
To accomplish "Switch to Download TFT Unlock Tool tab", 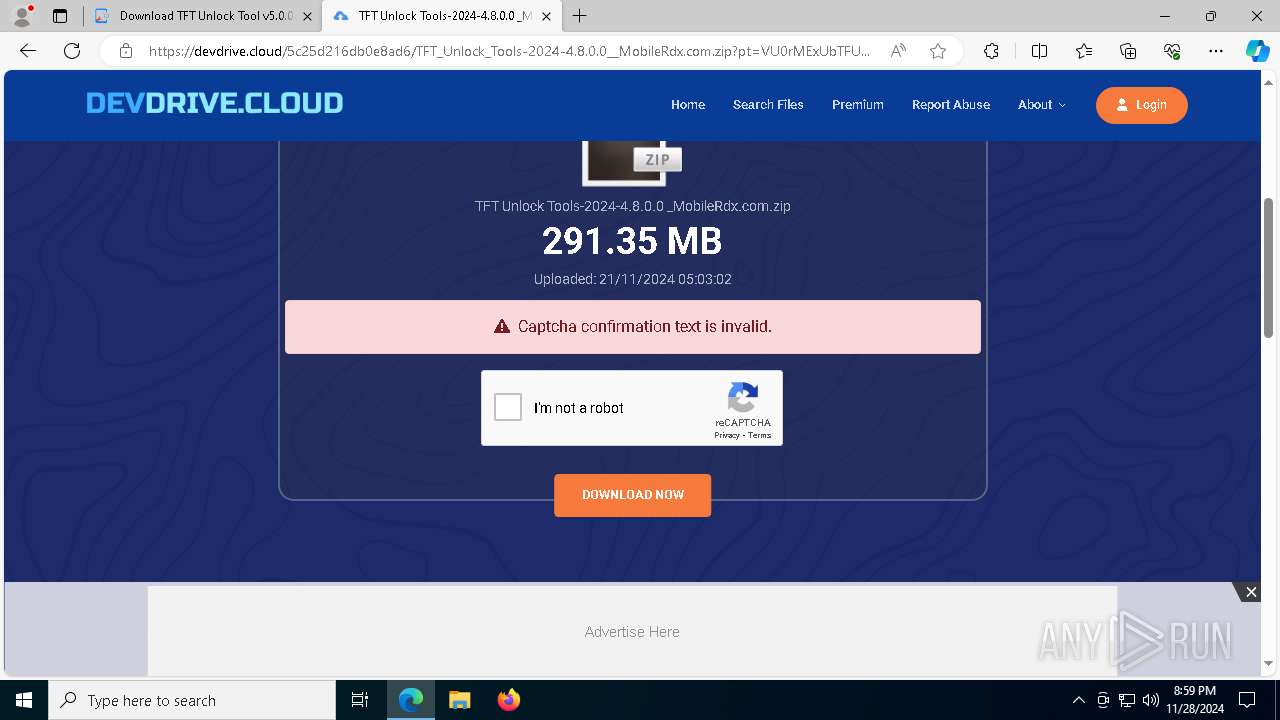I will (x=195, y=16).
